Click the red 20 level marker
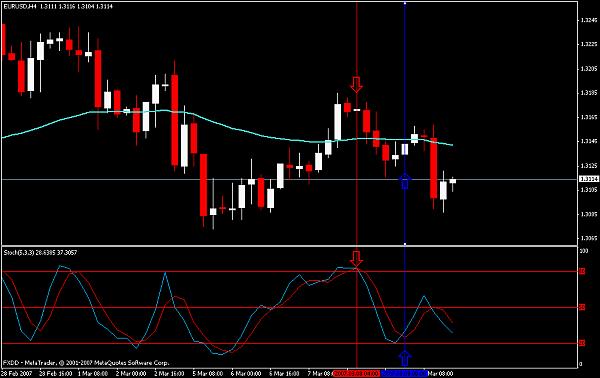The height and width of the screenshot is (378, 600). pyautogui.click(x=582, y=343)
